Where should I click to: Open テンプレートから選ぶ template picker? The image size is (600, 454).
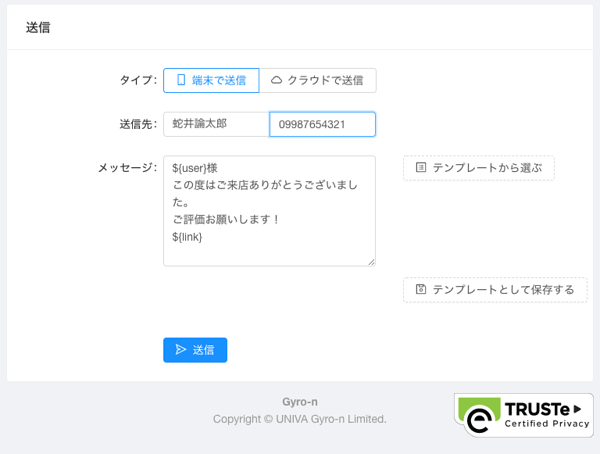tap(479, 168)
